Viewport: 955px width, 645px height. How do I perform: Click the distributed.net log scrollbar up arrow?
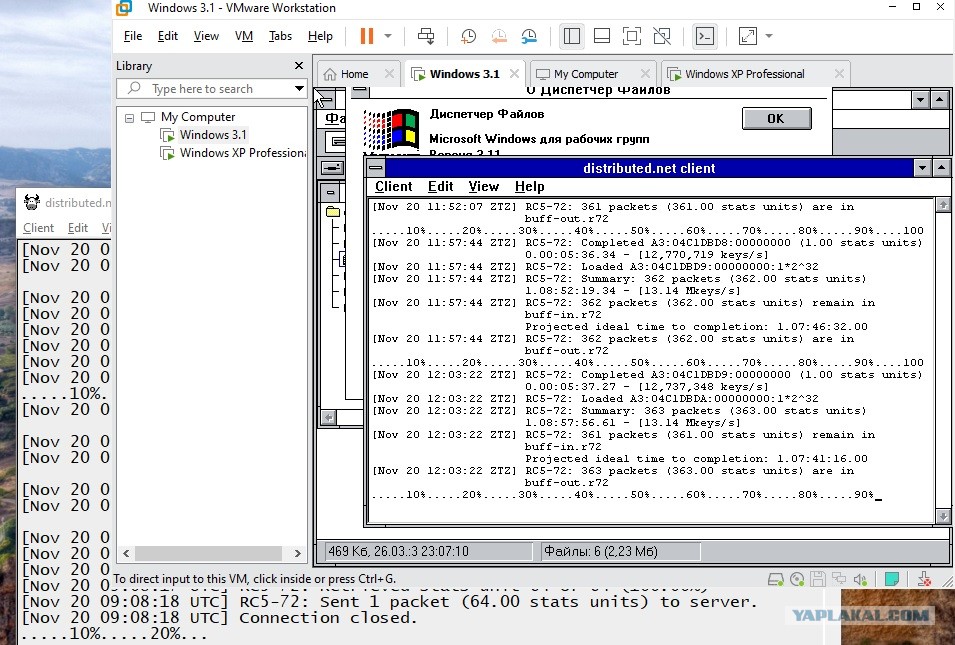[x=943, y=205]
